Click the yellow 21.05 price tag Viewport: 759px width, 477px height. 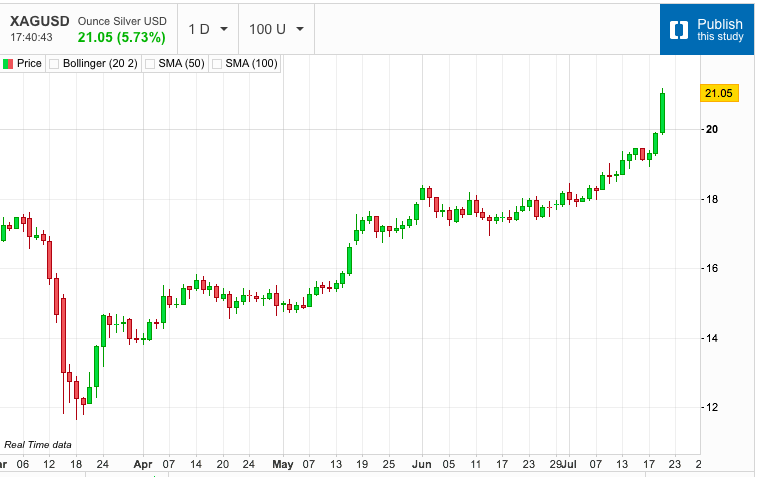point(719,93)
